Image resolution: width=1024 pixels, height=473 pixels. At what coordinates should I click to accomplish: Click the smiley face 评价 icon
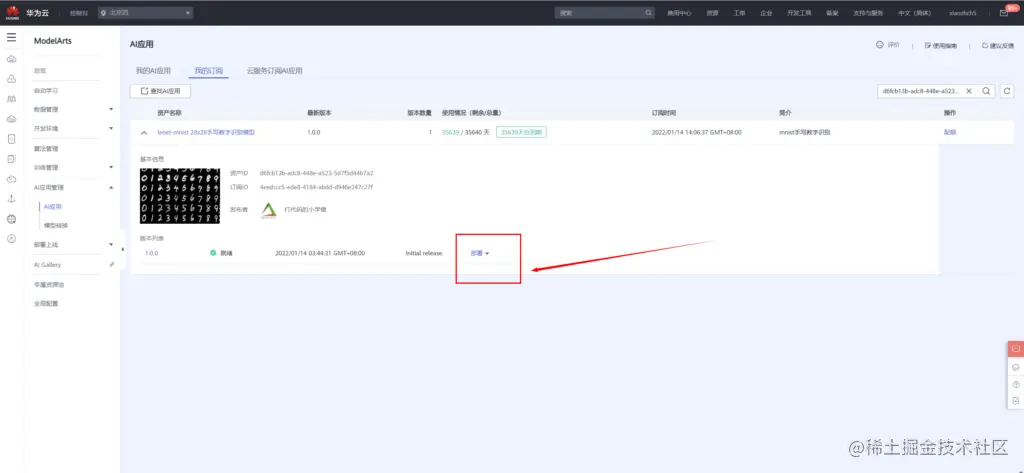coord(879,45)
